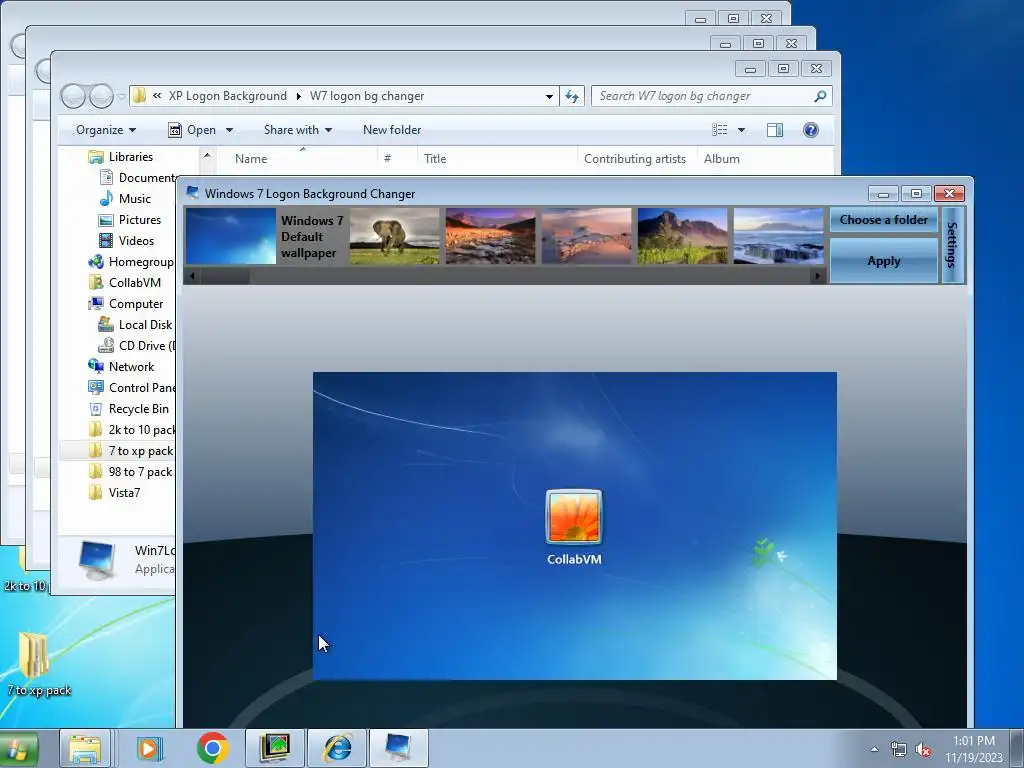Click the navigation pane scroll up arrow
The height and width of the screenshot is (768, 1024).
pyautogui.click(x=207, y=155)
